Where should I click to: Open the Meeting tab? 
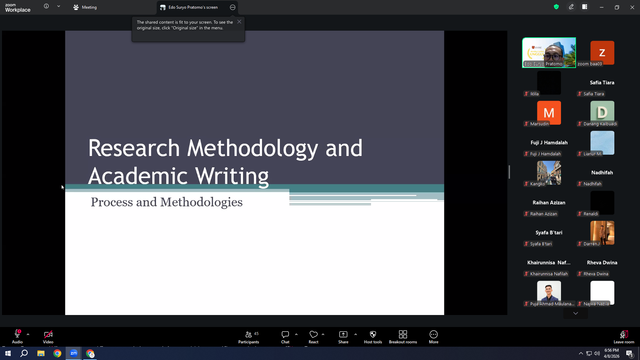point(85,7)
